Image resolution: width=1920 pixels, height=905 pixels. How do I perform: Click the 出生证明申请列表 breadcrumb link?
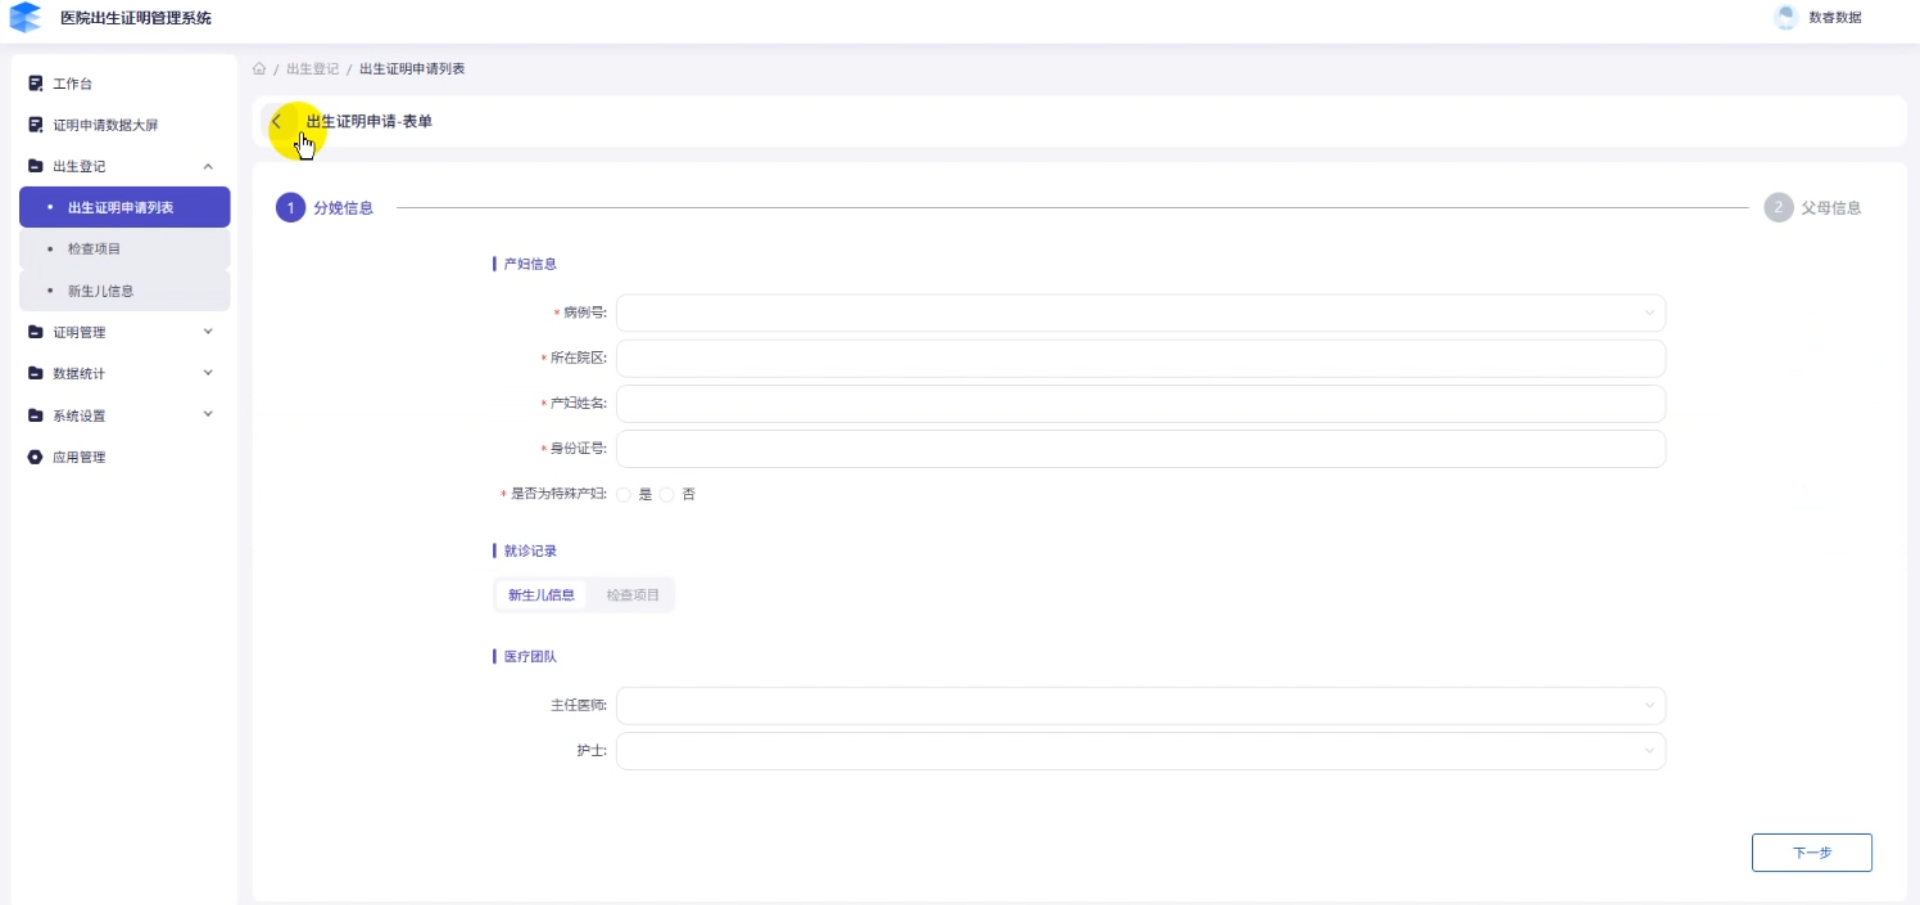point(412,69)
